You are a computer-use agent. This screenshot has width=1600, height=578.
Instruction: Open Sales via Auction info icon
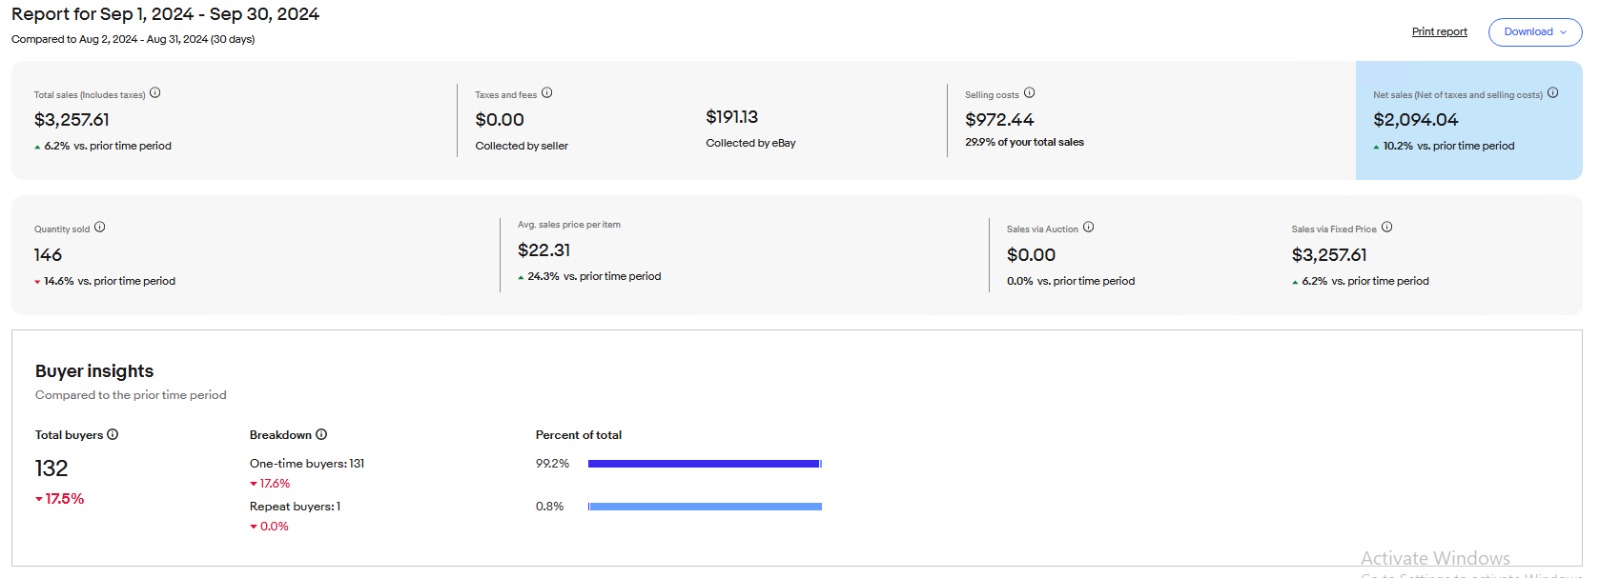1089,227
